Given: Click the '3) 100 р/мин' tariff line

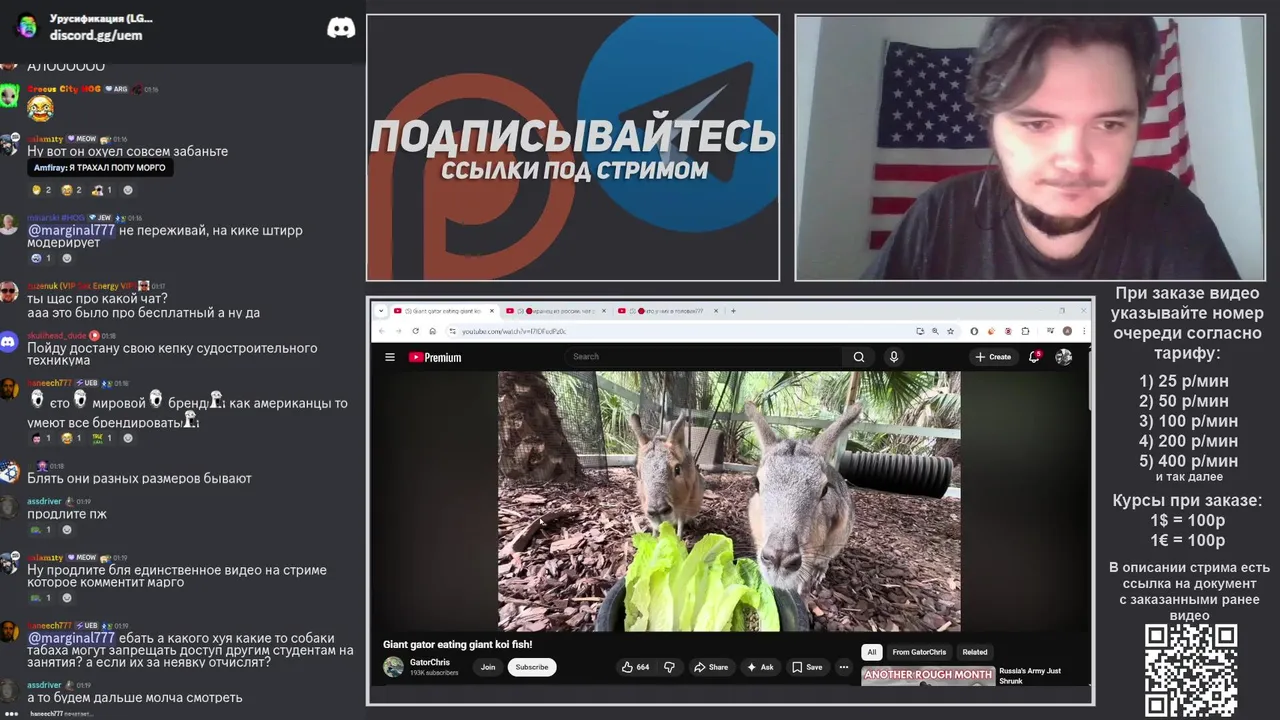Looking at the screenshot, I should [1188, 421].
